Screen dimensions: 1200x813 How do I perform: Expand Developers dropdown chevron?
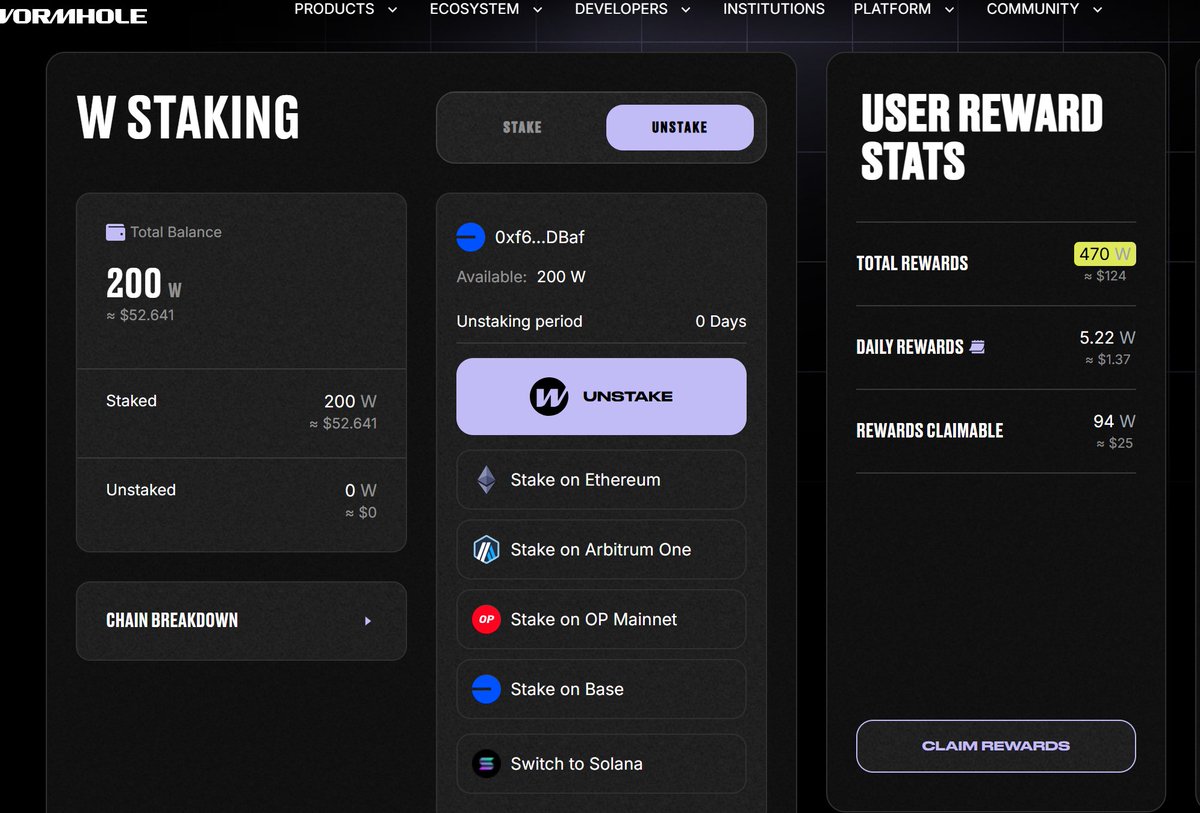pos(686,10)
